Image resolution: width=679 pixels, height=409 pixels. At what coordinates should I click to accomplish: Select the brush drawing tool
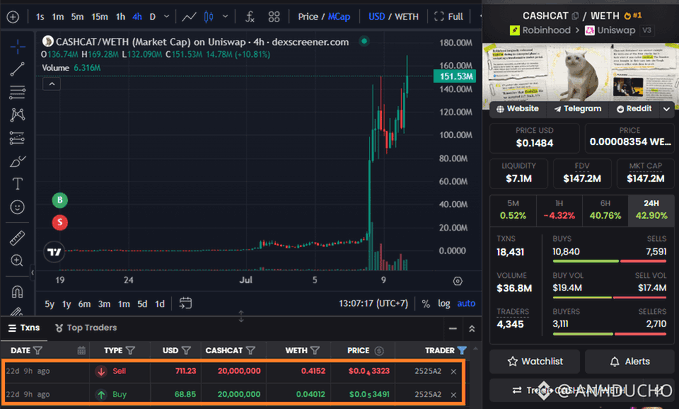[x=17, y=161]
